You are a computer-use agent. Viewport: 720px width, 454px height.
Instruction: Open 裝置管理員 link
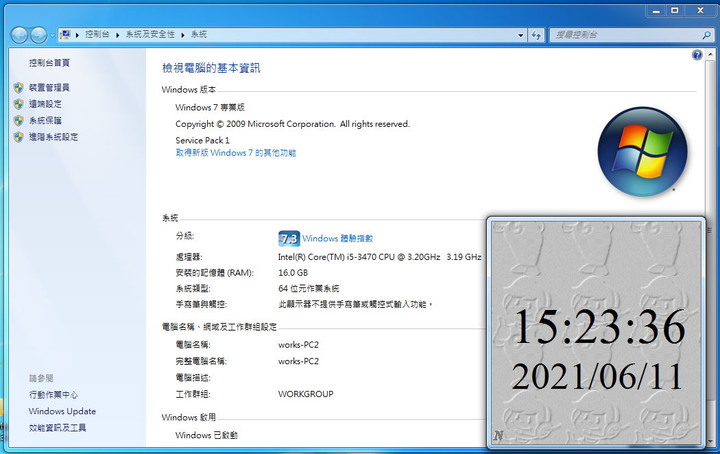click(49, 87)
